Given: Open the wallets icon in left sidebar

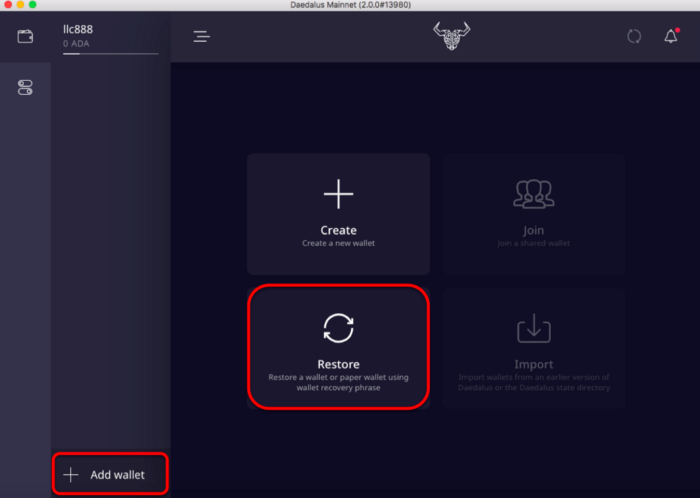Looking at the screenshot, I should [x=25, y=37].
